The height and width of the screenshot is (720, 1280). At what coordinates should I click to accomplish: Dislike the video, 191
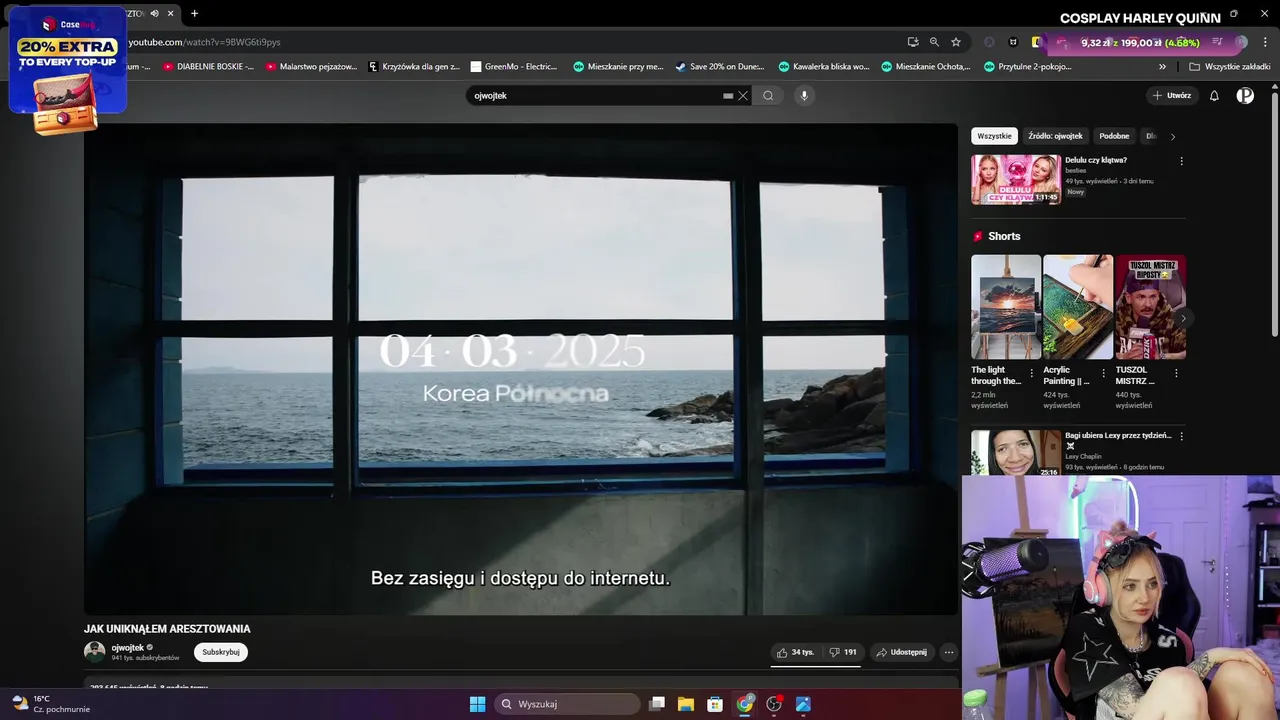click(843, 652)
